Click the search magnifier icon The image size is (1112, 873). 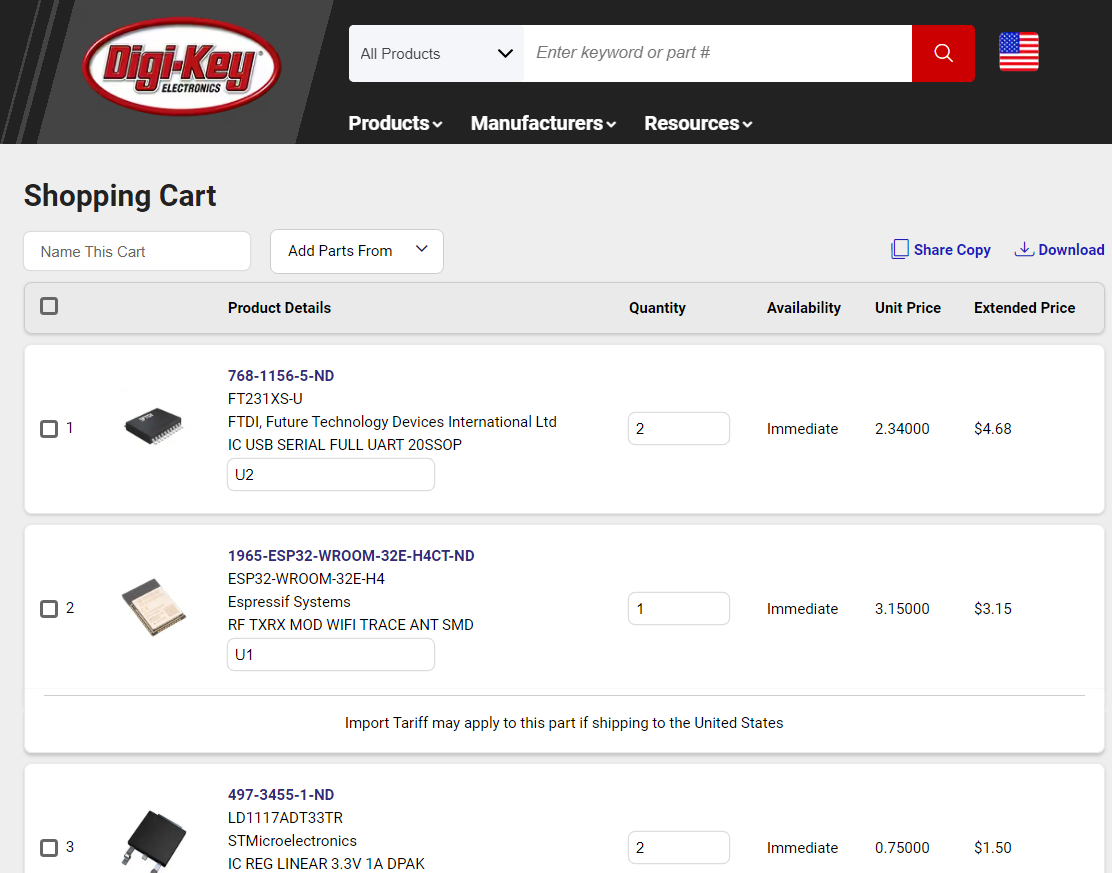(x=942, y=52)
